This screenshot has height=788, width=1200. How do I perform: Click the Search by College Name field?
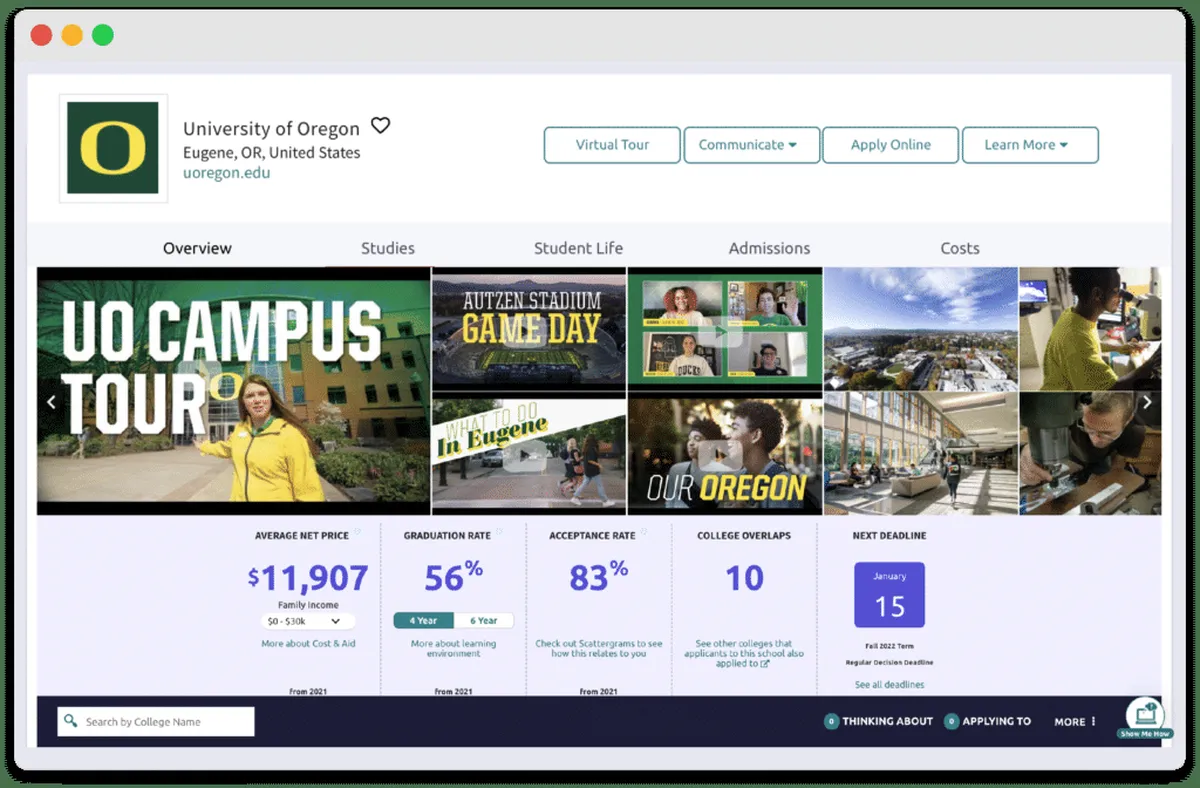(x=156, y=721)
